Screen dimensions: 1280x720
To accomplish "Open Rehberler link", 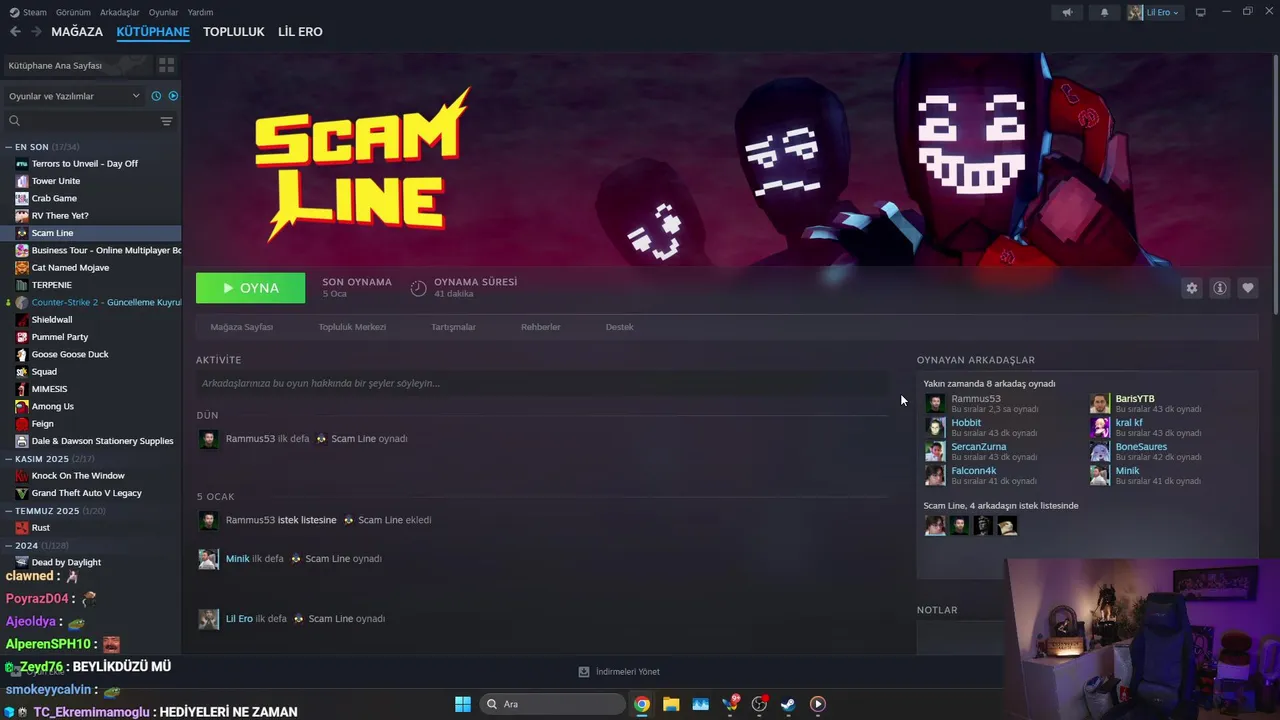I will coord(541,327).
